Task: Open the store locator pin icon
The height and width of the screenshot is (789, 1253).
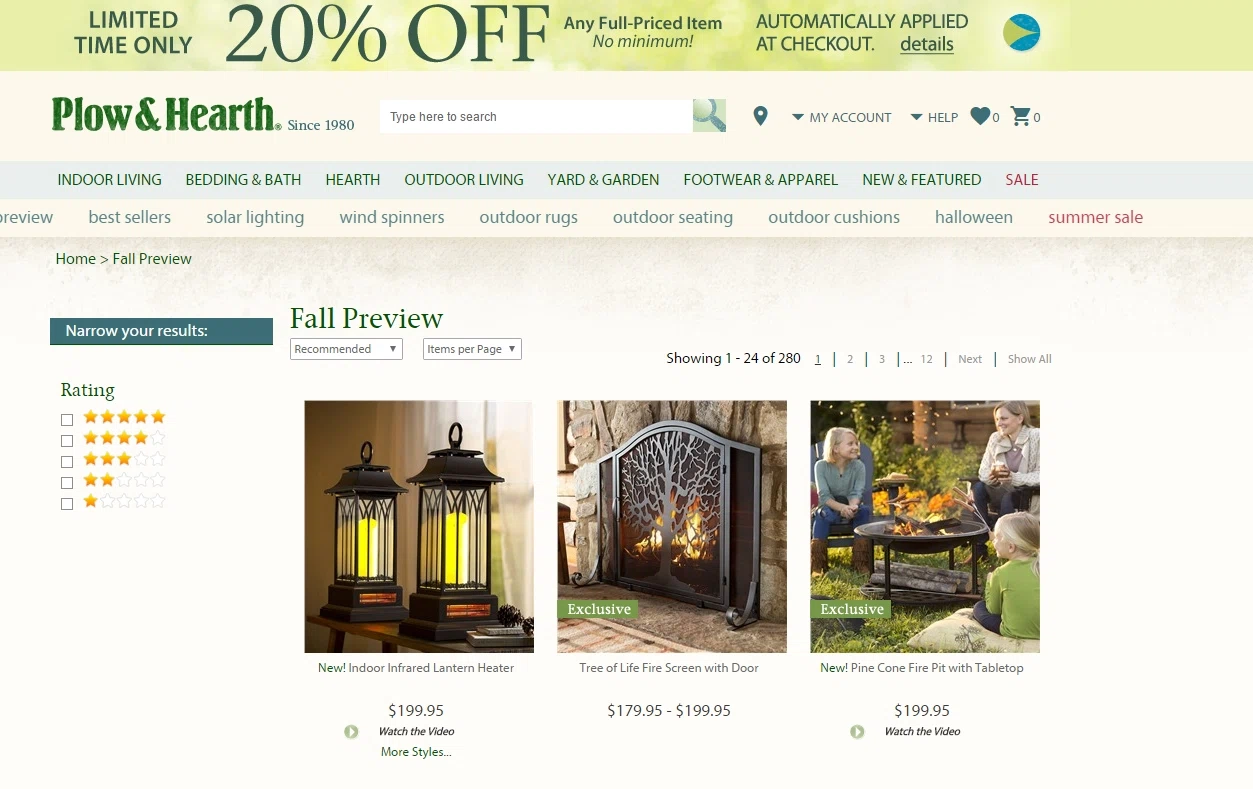Action: coord(761,117)
